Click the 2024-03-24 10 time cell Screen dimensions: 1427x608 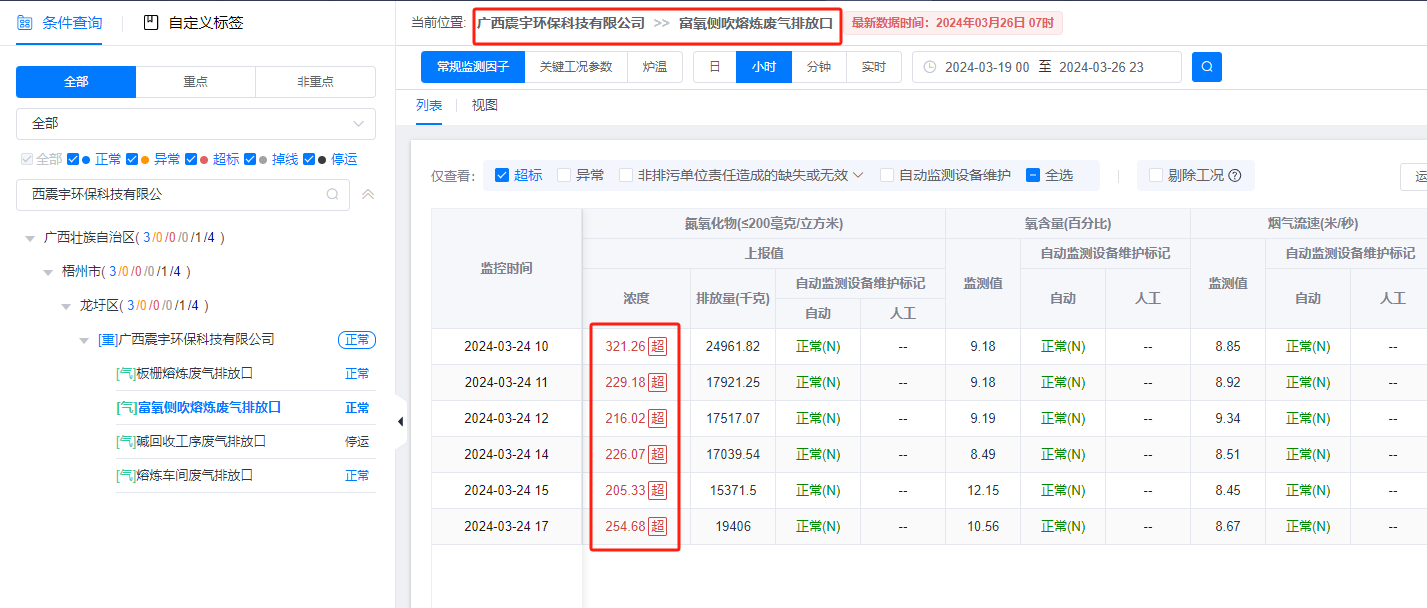(506, 347)
